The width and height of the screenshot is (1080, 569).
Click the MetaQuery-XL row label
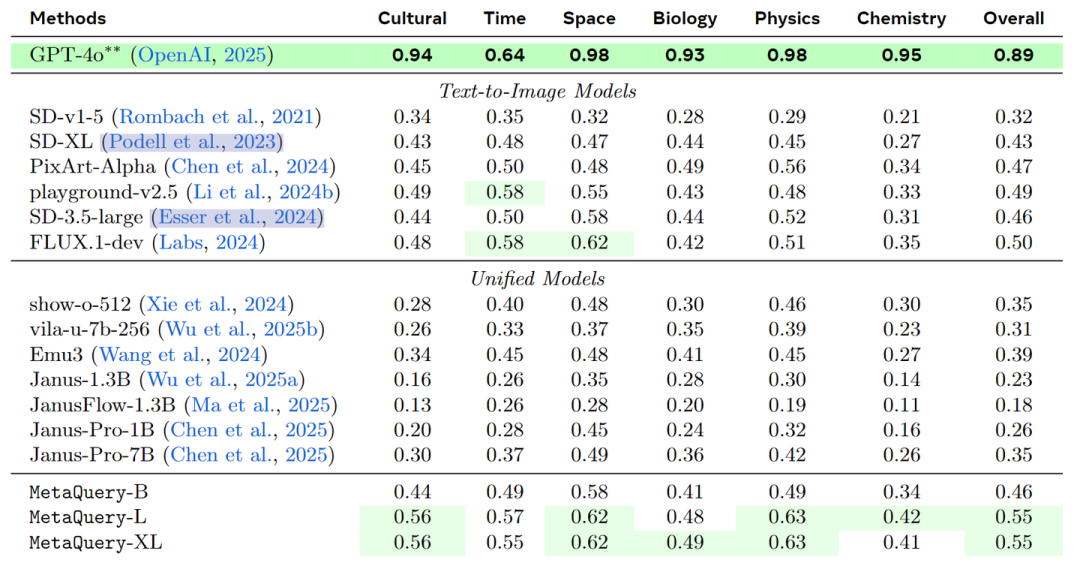[x=96, y=543]
